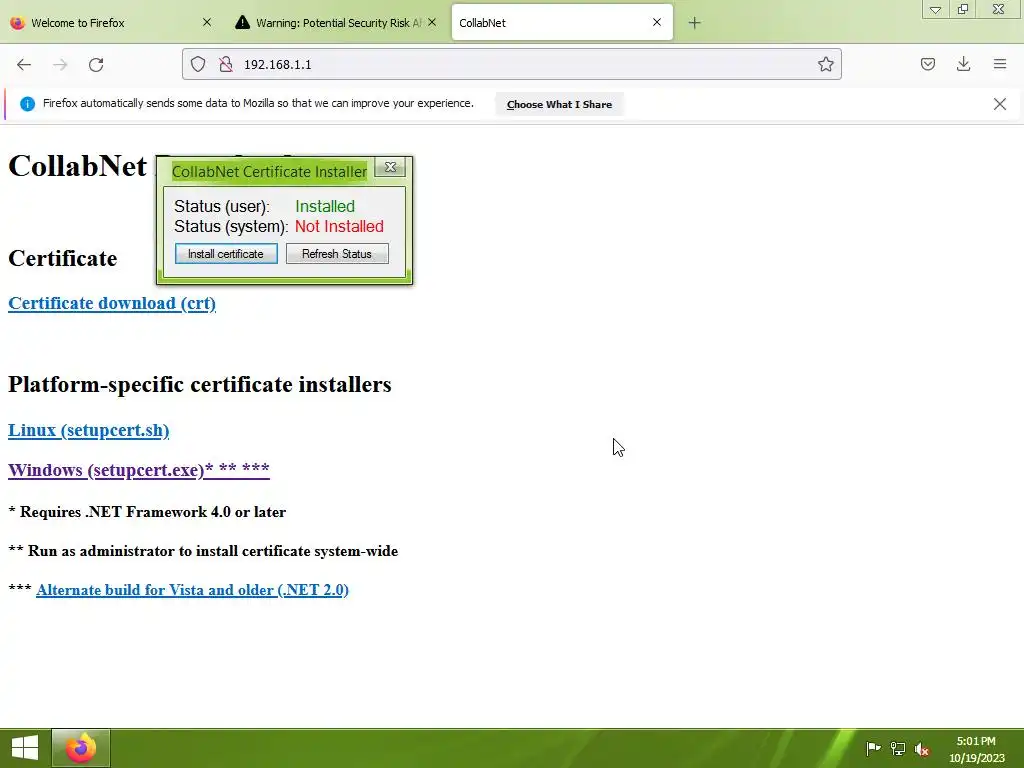This screenshot has height=768, width=1024.
Task: Open Firefox from the taskbar
Action: [x=81, y=748]
